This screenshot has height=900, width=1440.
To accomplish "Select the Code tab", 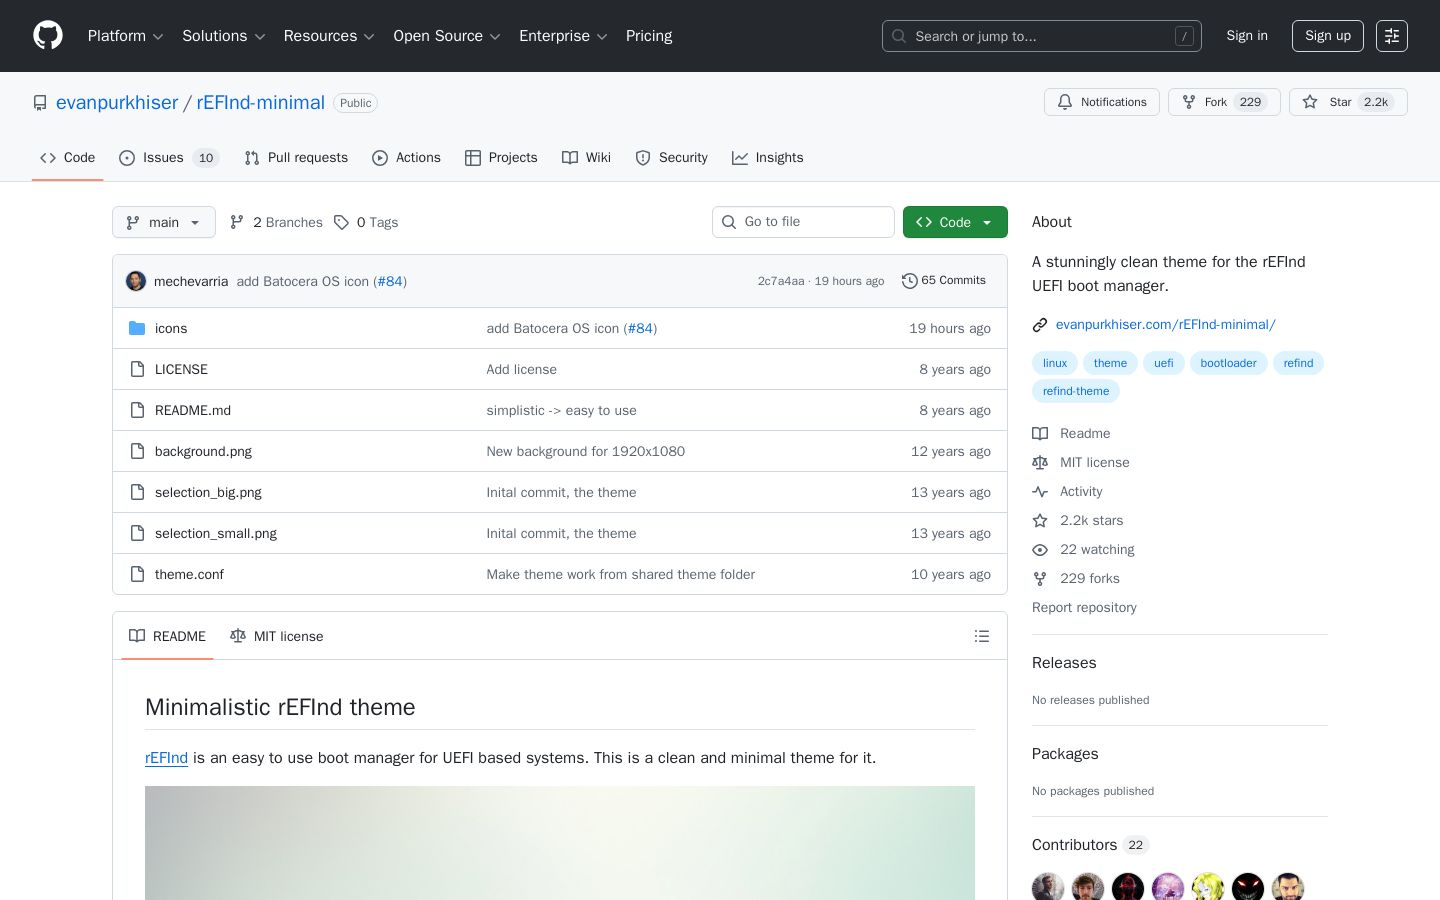I will tap(67, 158).
